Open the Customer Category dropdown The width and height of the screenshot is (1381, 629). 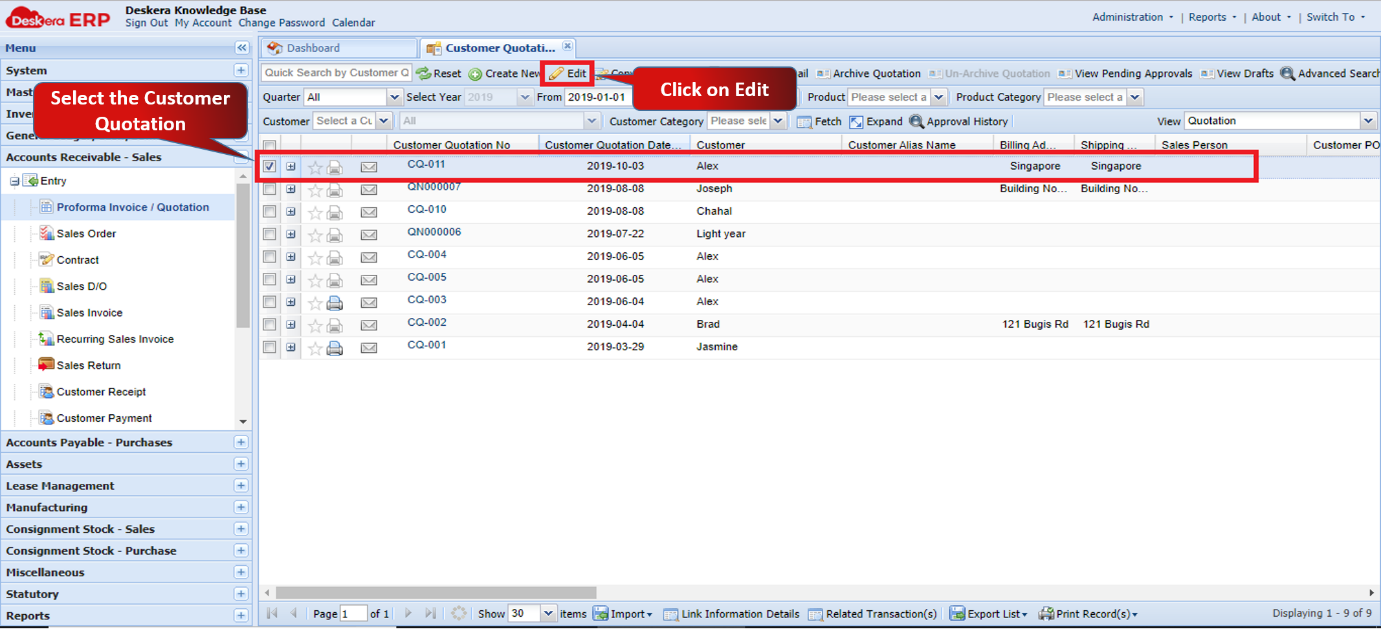coord(777,121)
